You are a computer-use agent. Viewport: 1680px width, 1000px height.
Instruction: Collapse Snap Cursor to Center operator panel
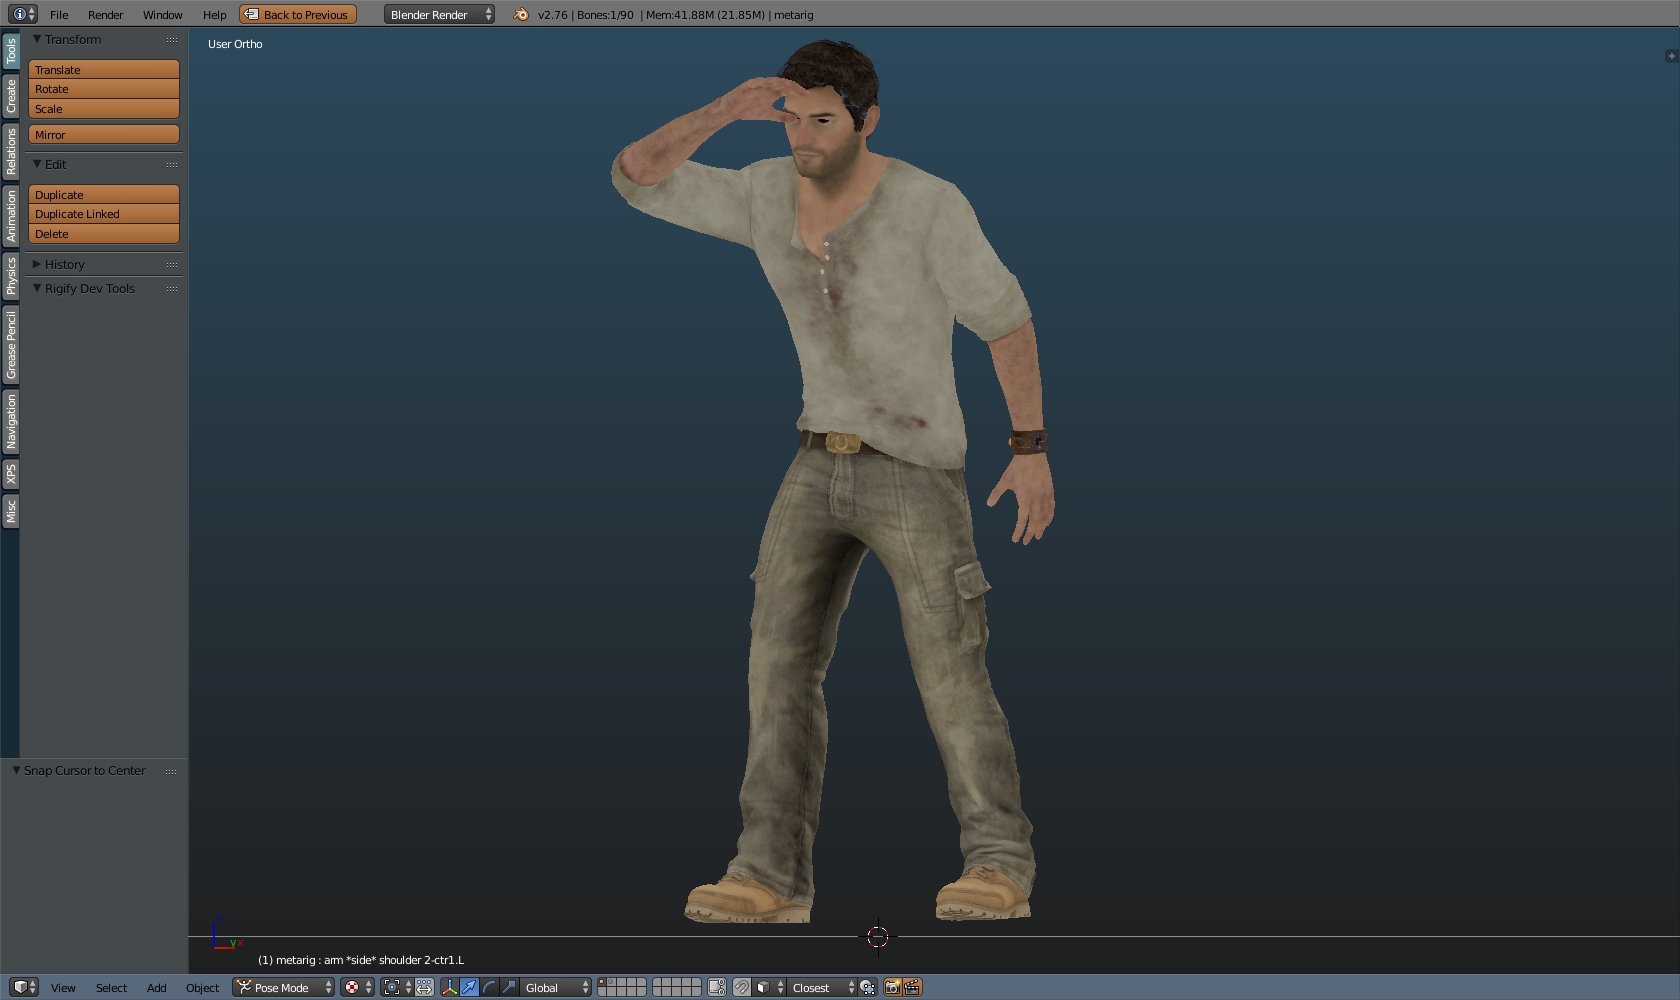click(x=16, y=770)
